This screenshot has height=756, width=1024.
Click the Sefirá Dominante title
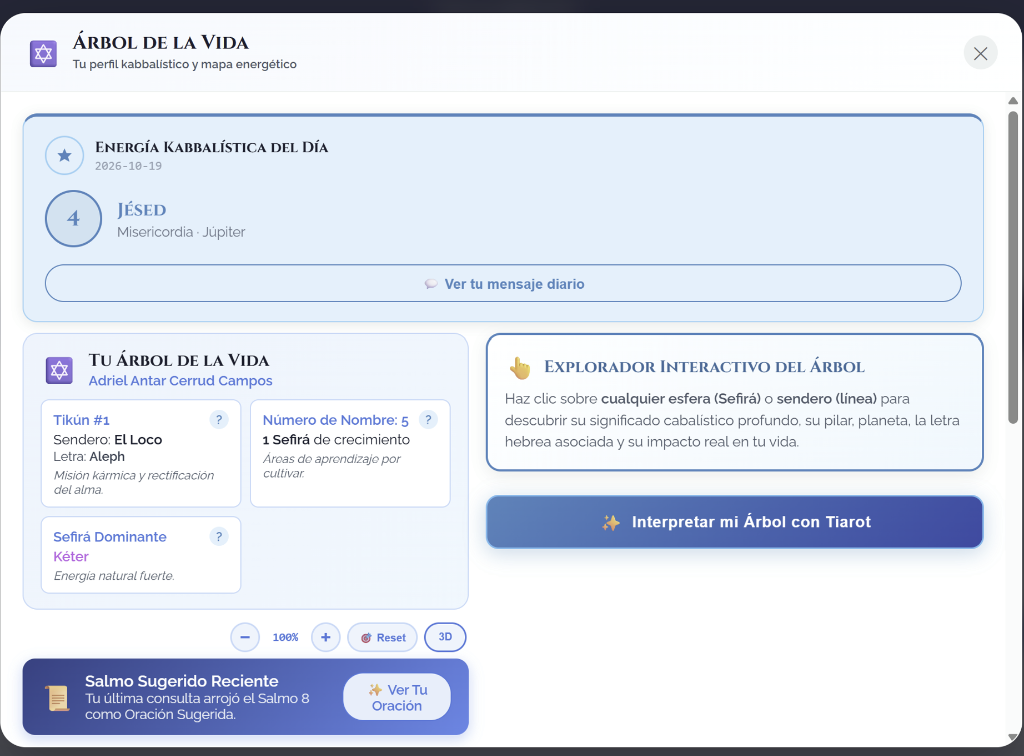point(110,537)
